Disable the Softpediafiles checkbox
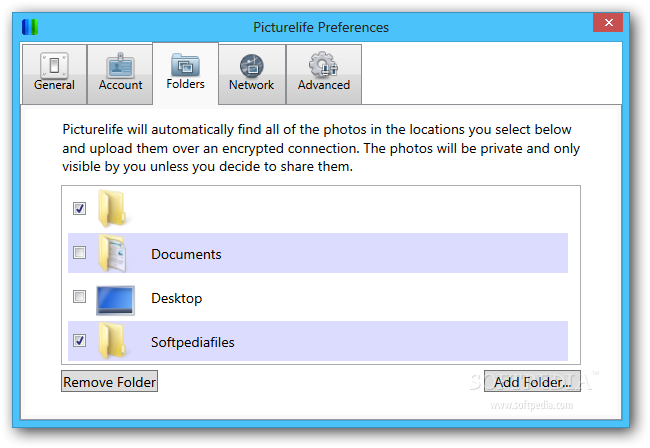The image size is (650, 448). coord(79,340)
